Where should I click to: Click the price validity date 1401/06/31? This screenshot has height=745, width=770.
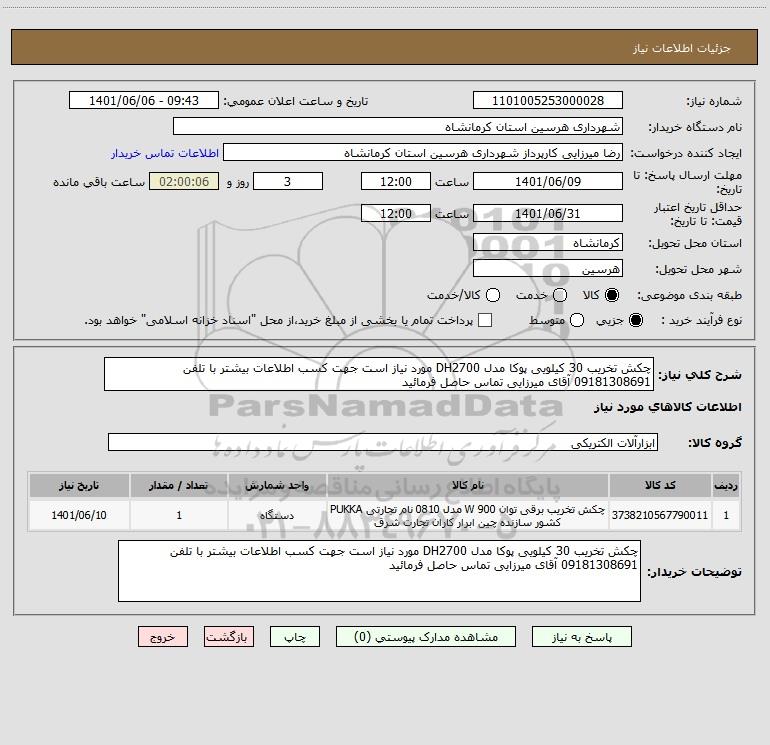(548, 213)
